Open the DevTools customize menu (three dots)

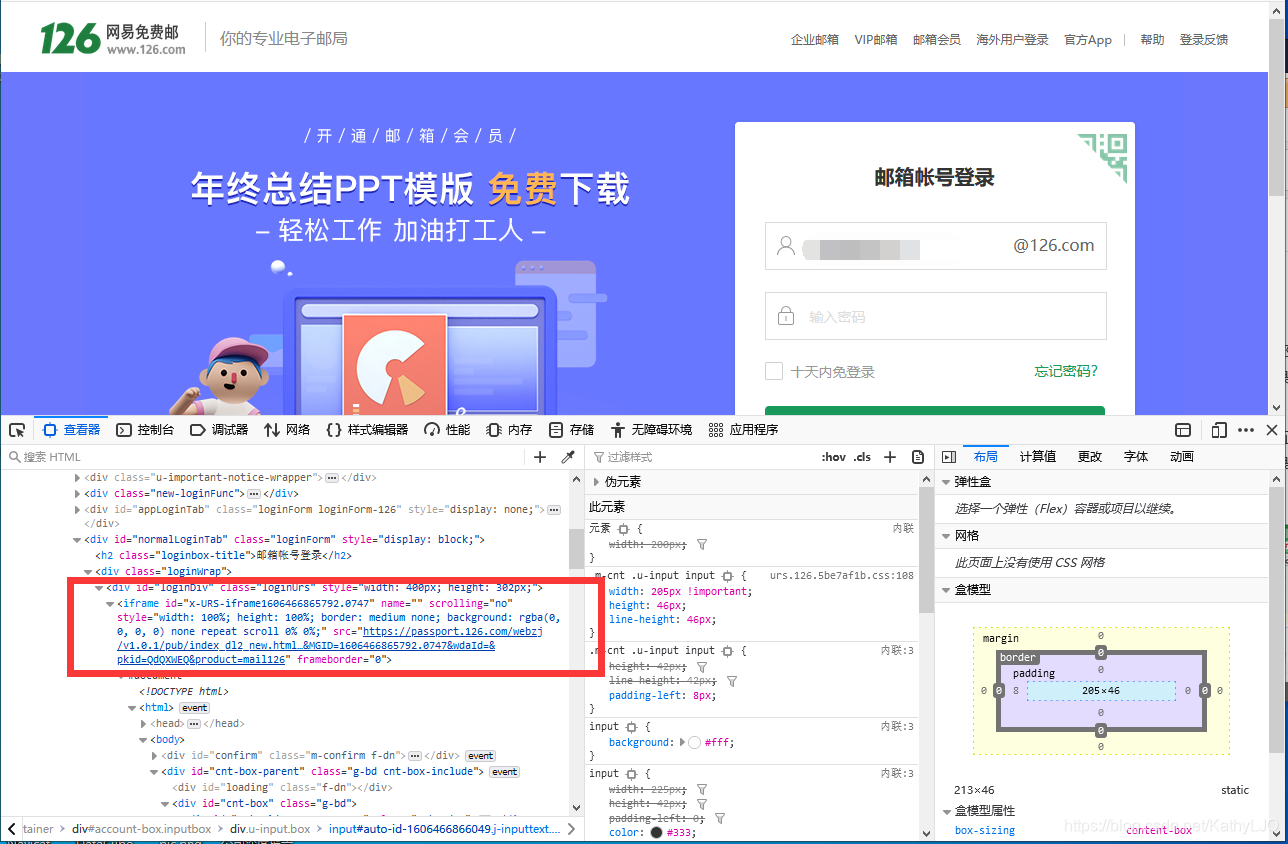pos(1246,429)
